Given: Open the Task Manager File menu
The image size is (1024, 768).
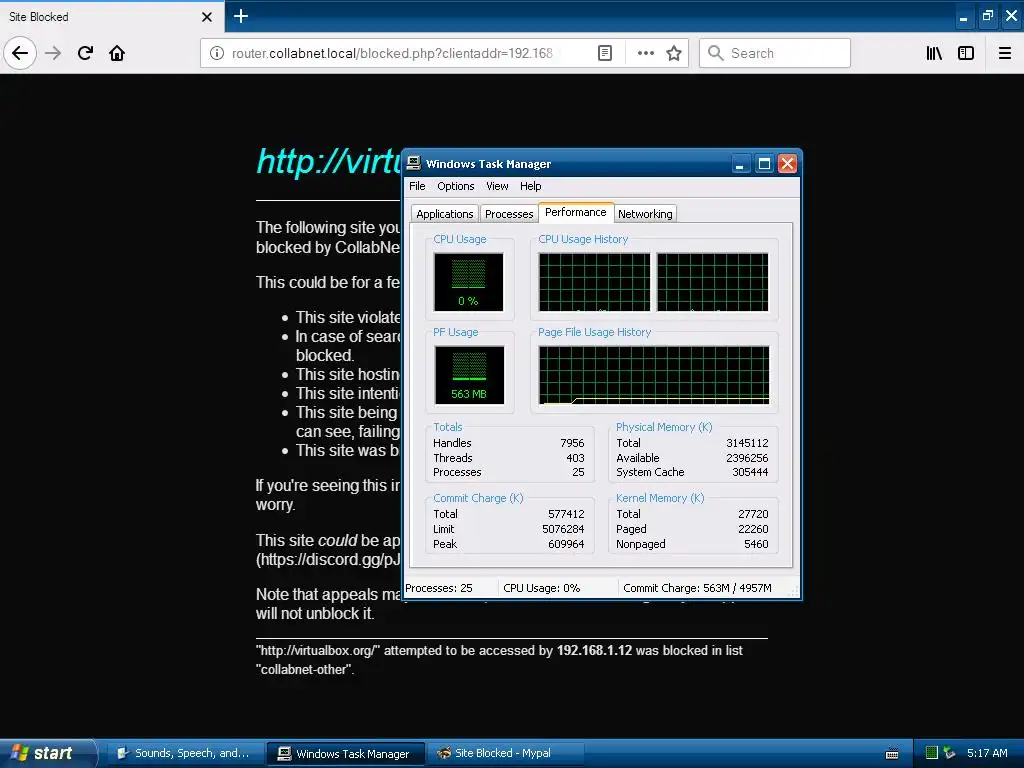Looking at the screenshot, I should [417, 186].
